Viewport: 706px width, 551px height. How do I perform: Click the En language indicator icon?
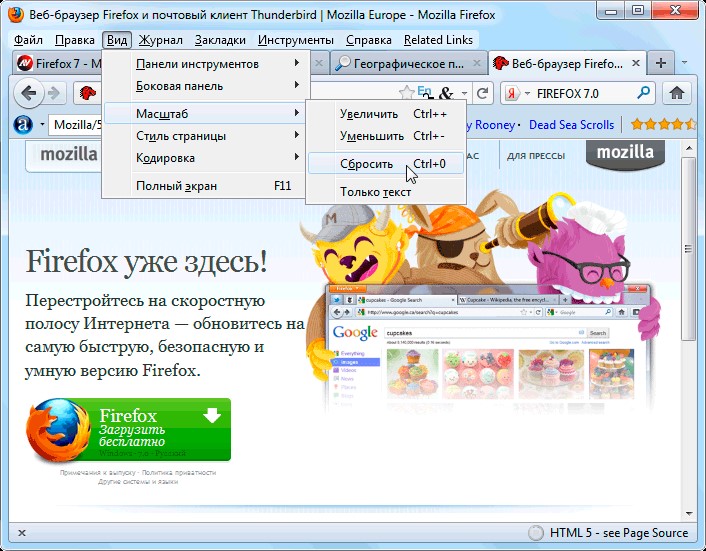[424, 91]
